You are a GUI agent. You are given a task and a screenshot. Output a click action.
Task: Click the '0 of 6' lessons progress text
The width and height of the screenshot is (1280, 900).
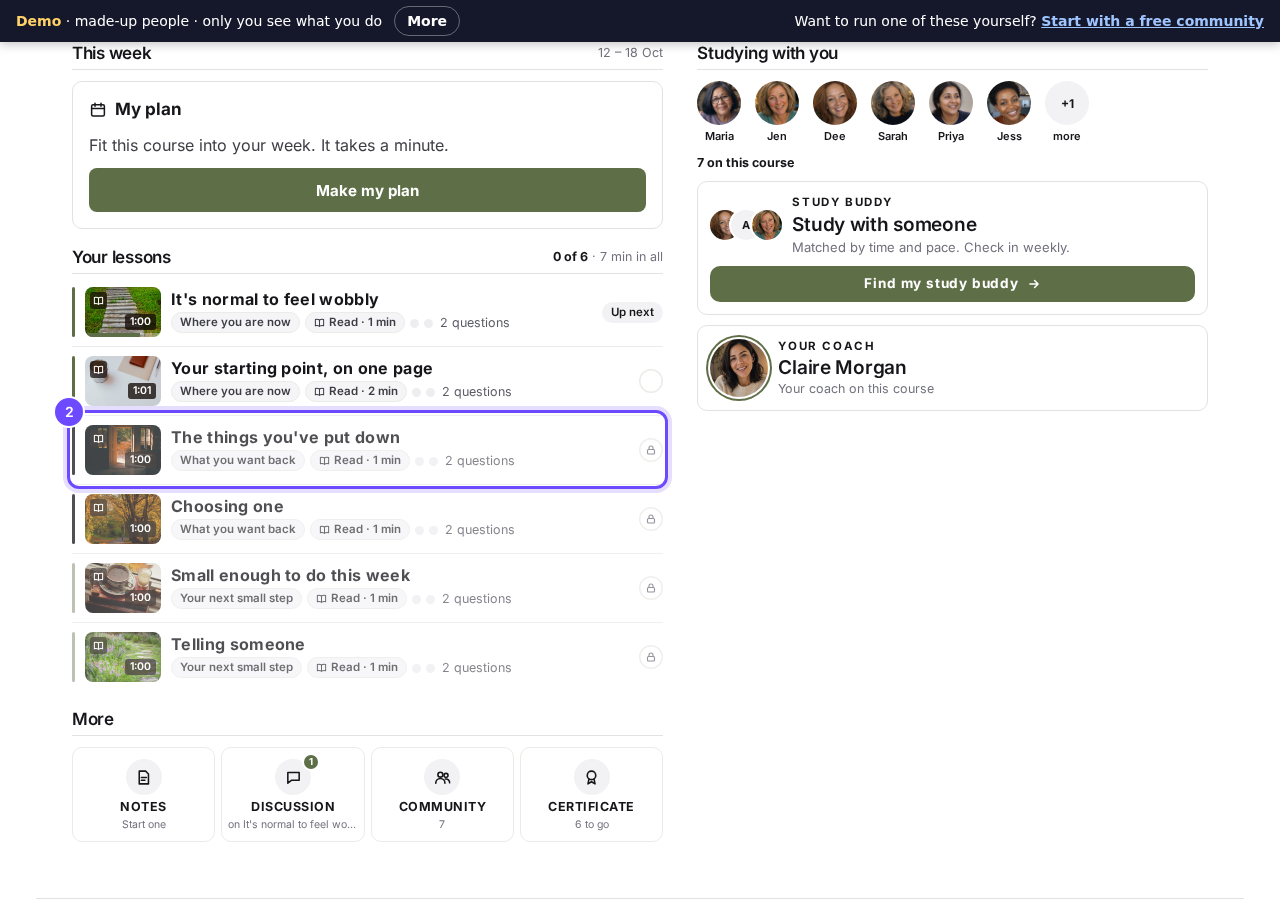[570, 257]
